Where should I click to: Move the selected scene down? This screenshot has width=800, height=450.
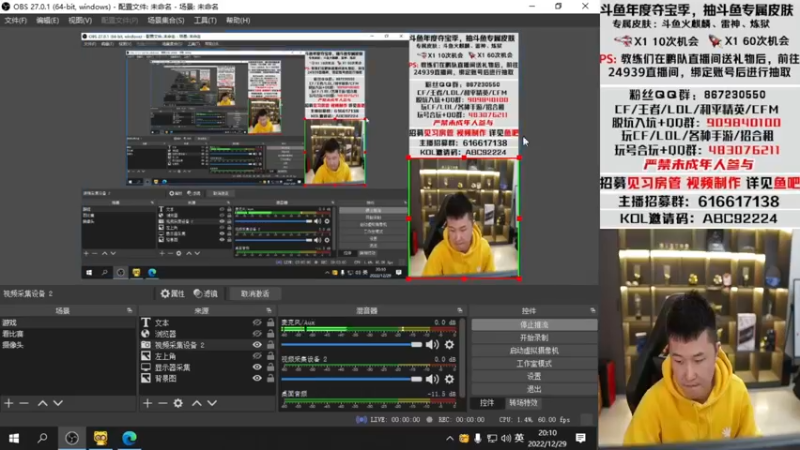(x=58, y=403)
